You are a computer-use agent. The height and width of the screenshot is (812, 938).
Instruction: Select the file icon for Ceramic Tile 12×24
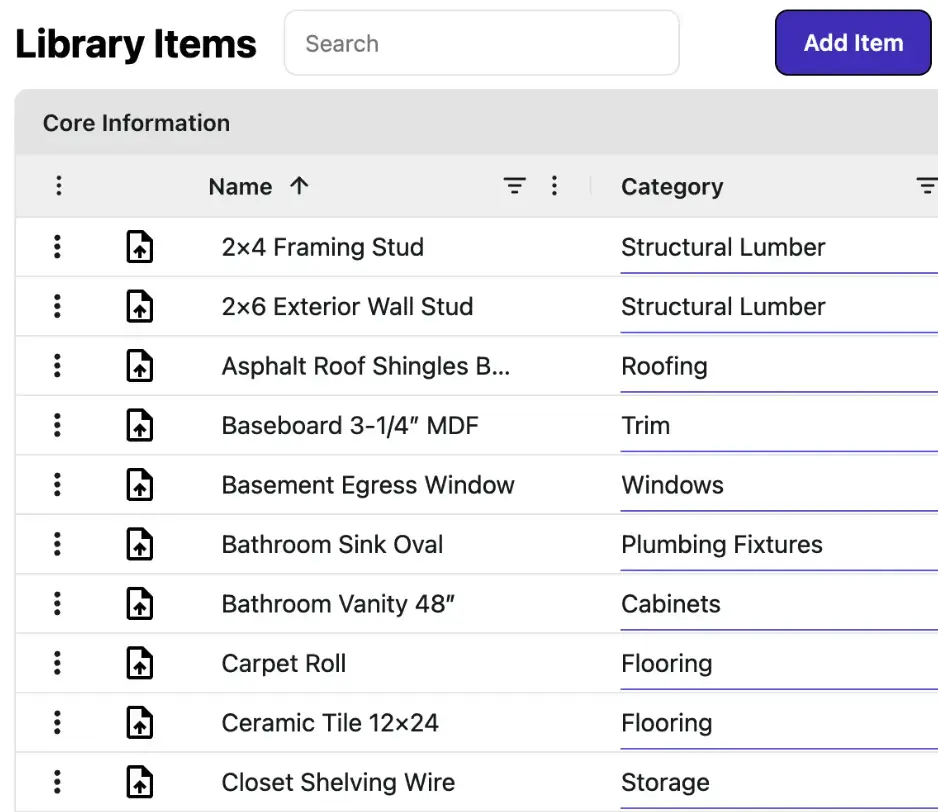pos(139,722)
